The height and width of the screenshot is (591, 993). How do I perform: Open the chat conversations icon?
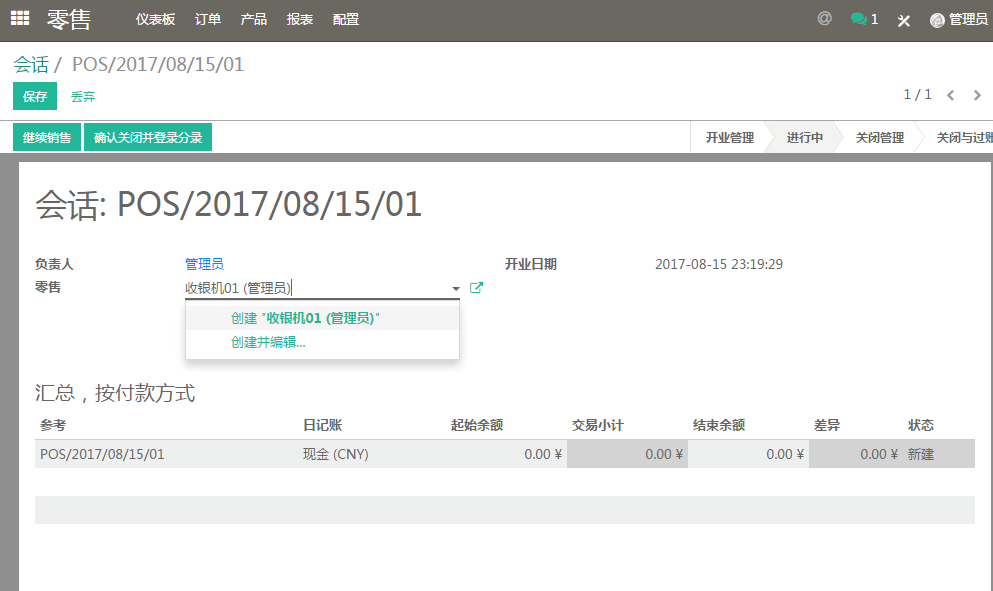point(863,19)
